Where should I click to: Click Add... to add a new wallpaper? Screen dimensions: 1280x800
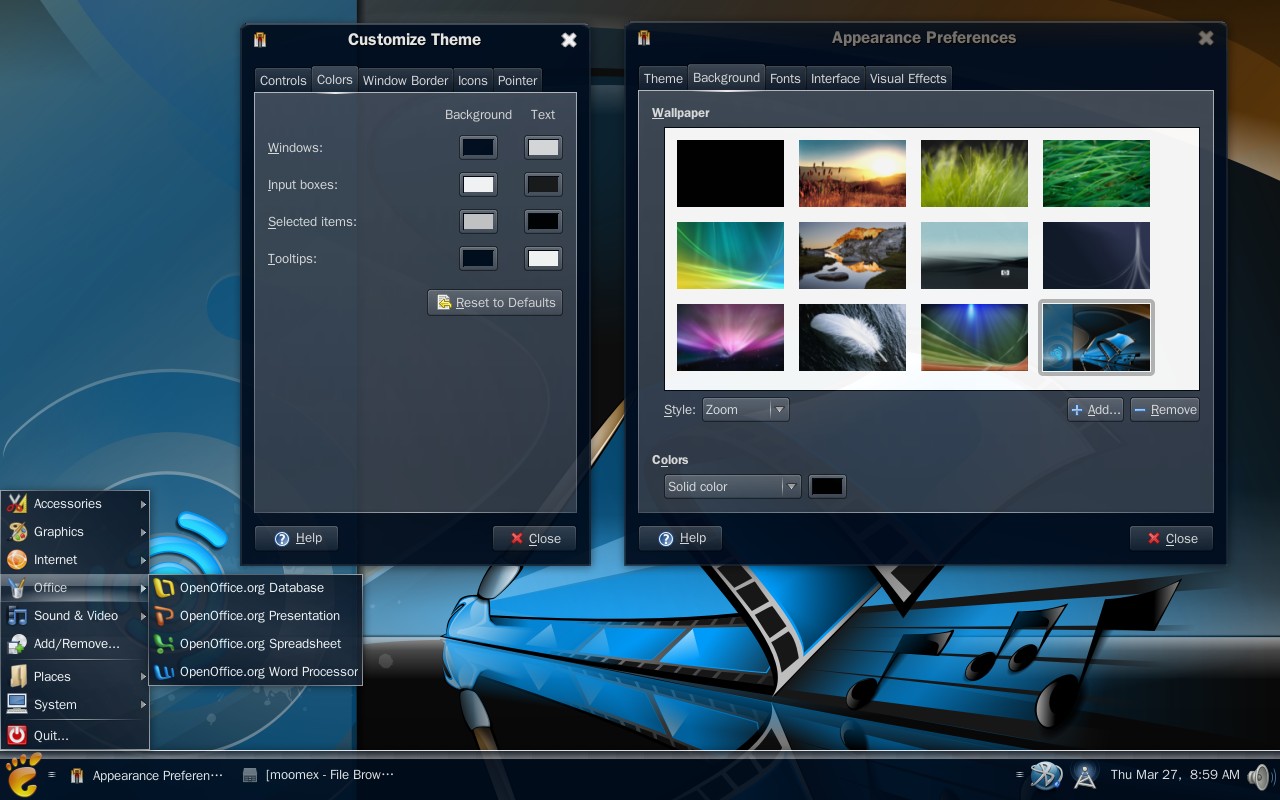tap(1094, 409)
